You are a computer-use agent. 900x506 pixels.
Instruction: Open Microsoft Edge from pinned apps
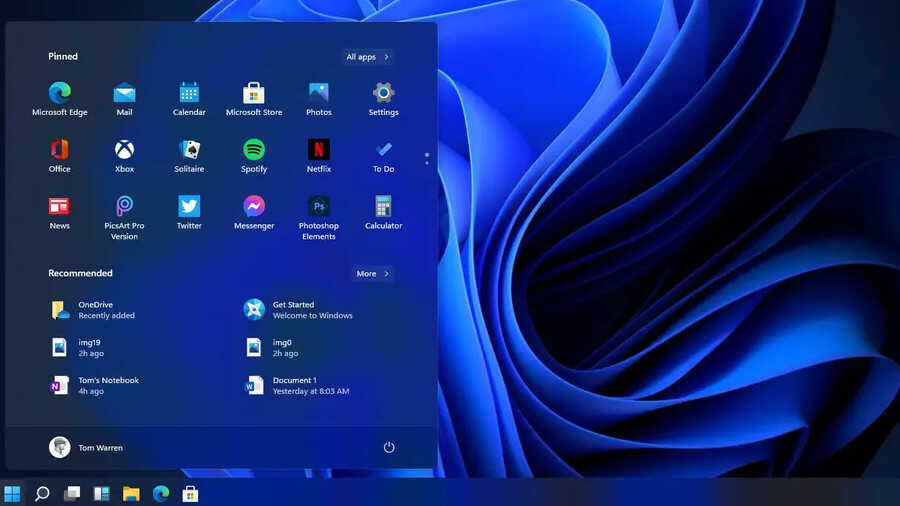point(60,99)
